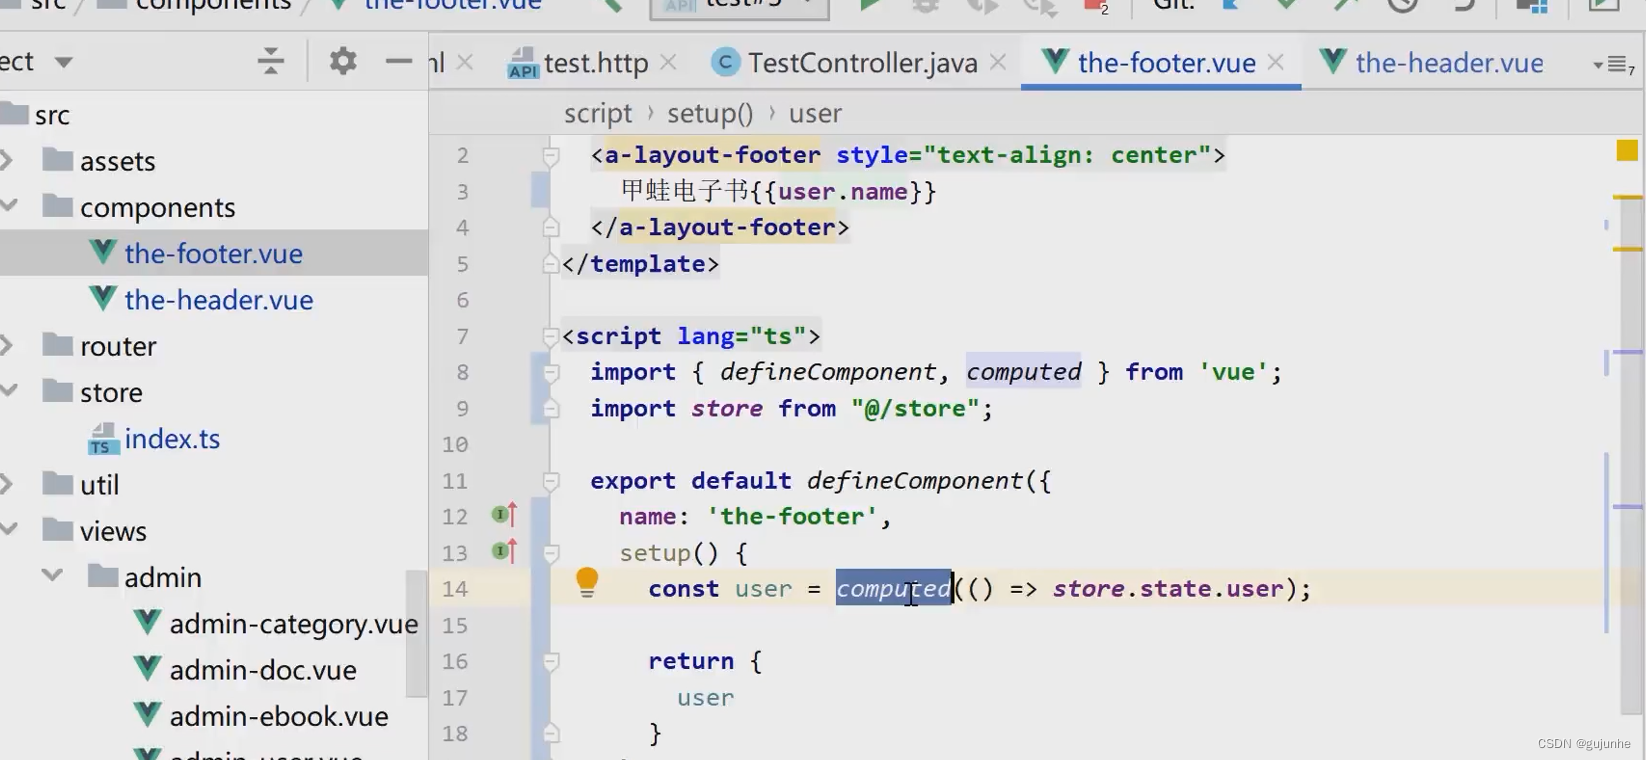The height and width of the screenshot is (760, 1646).
Task: Expand the assets folder
Action: 7,160
